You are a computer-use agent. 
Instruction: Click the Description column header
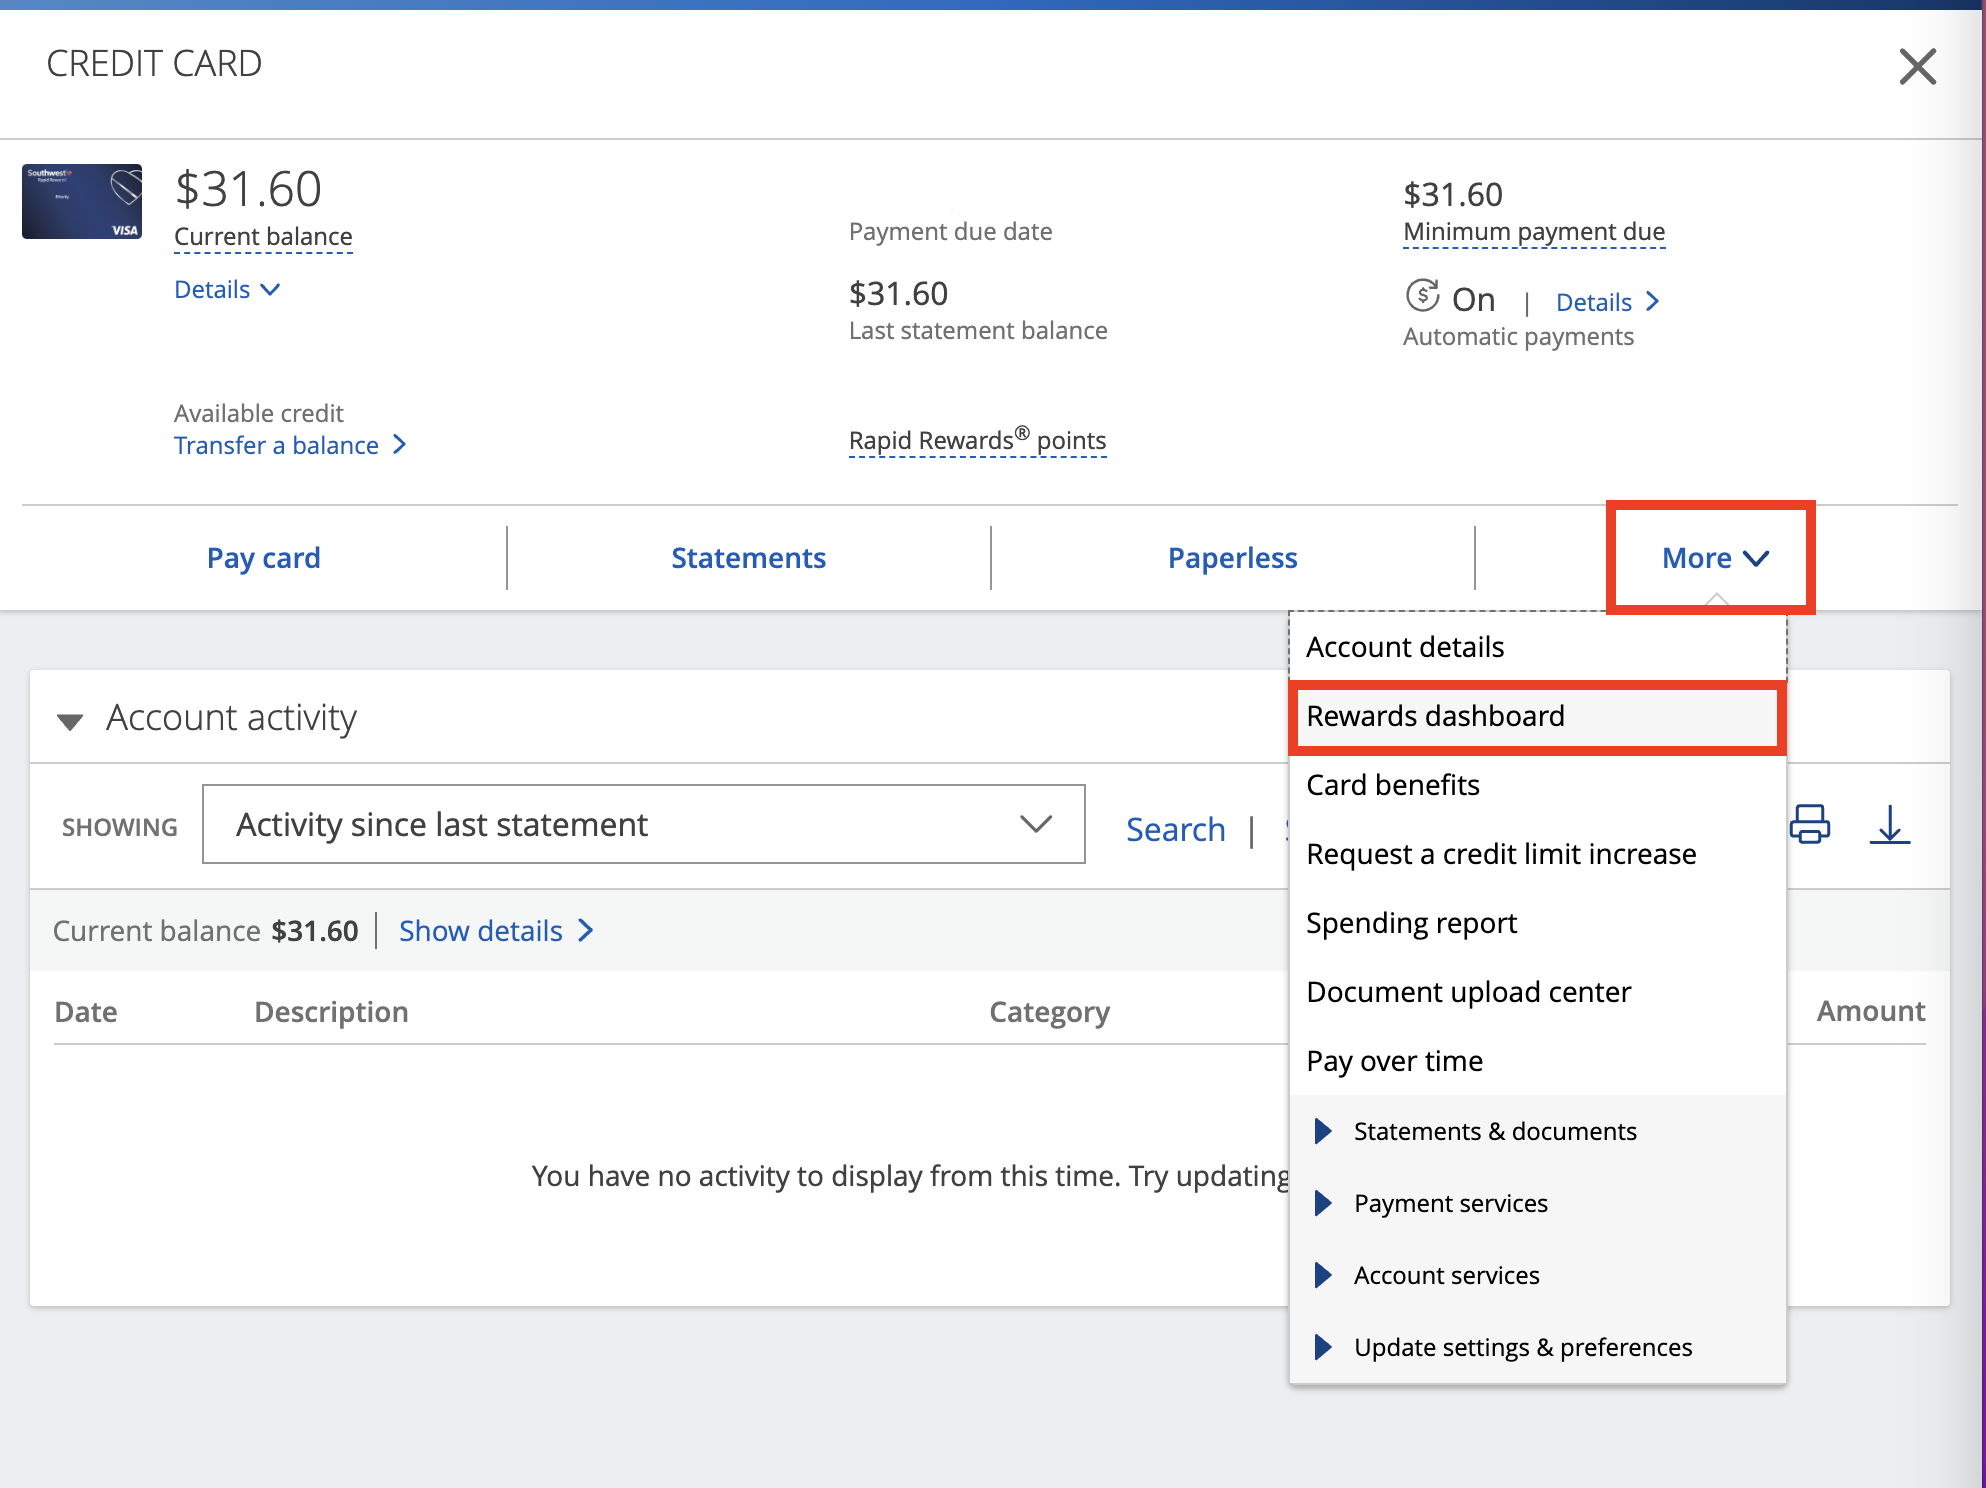tap(331, 1012)
